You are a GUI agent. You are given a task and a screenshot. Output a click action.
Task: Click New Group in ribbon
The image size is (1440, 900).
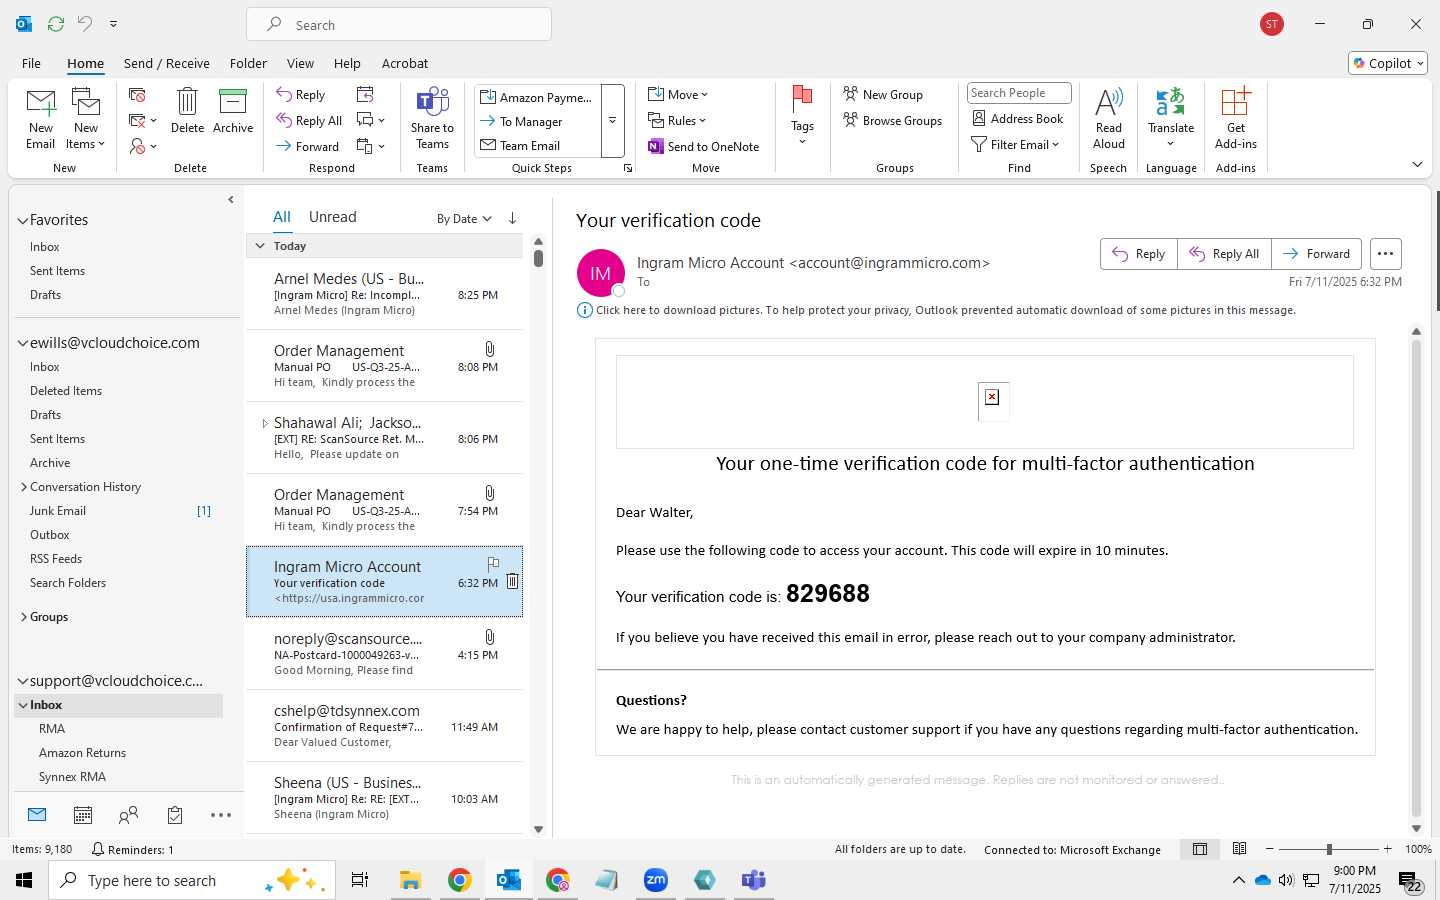tap(883, 94)
